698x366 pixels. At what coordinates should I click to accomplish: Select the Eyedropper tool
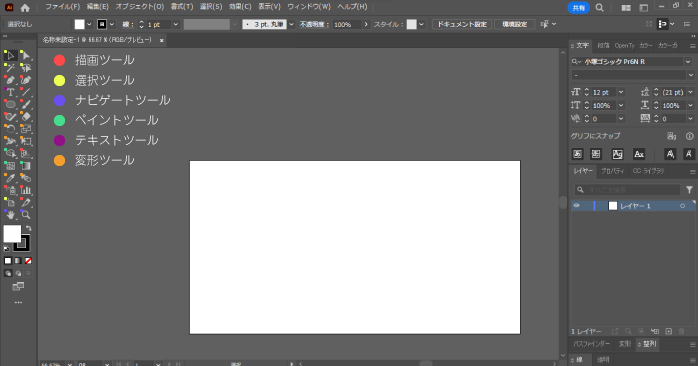coord(10,178)
